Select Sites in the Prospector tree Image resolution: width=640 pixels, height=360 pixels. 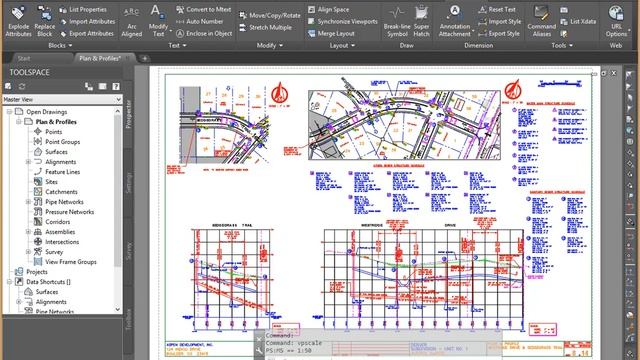(x=51, y=182)
